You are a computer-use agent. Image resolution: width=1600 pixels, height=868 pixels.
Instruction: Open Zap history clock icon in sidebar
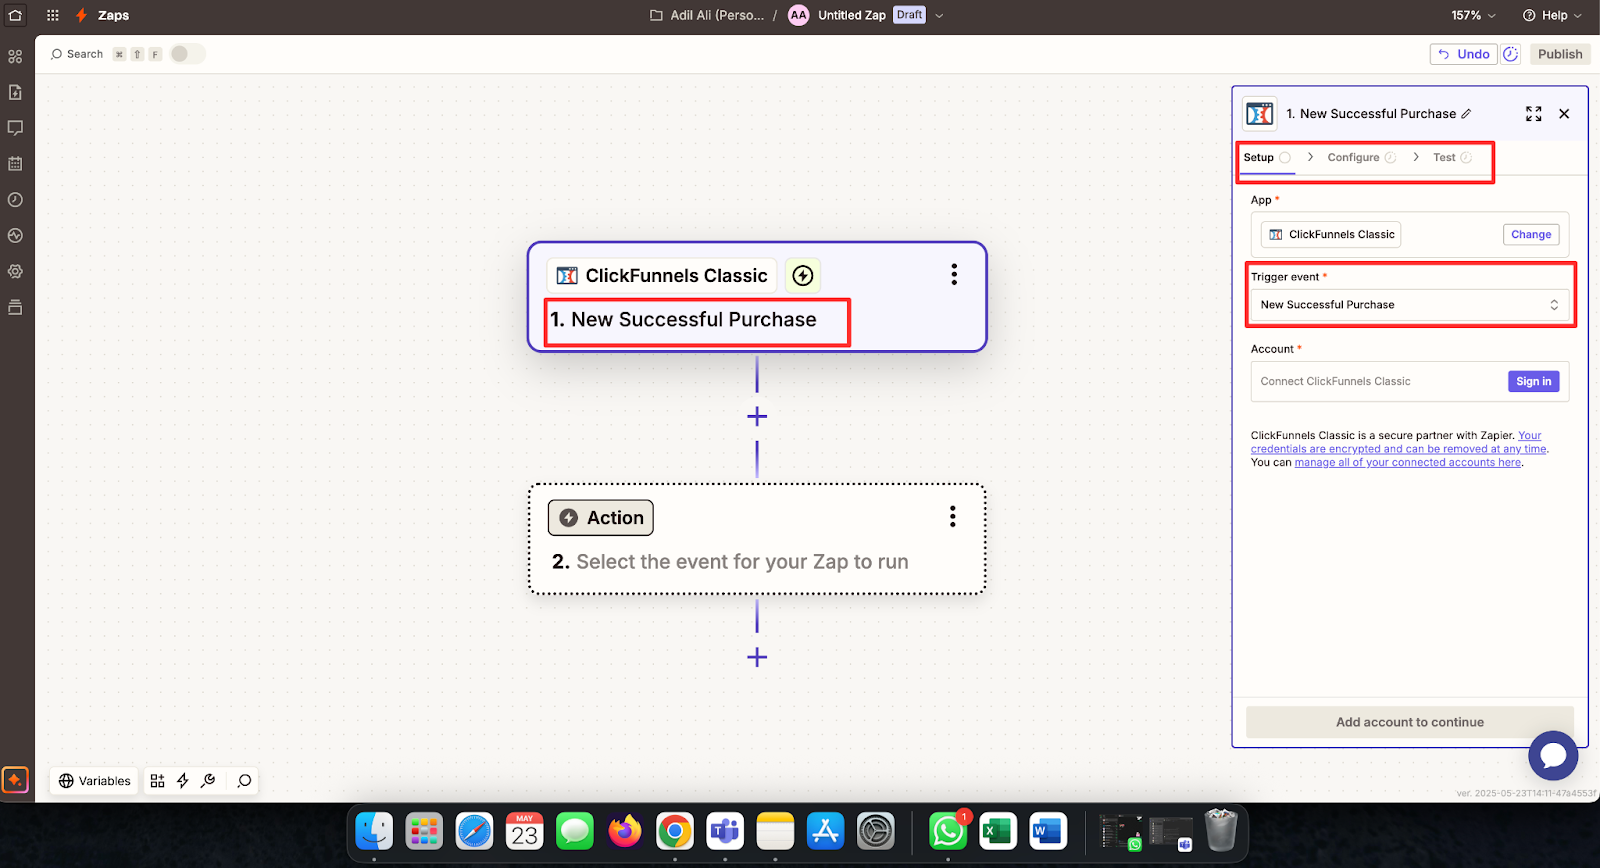tap(15, 200)
